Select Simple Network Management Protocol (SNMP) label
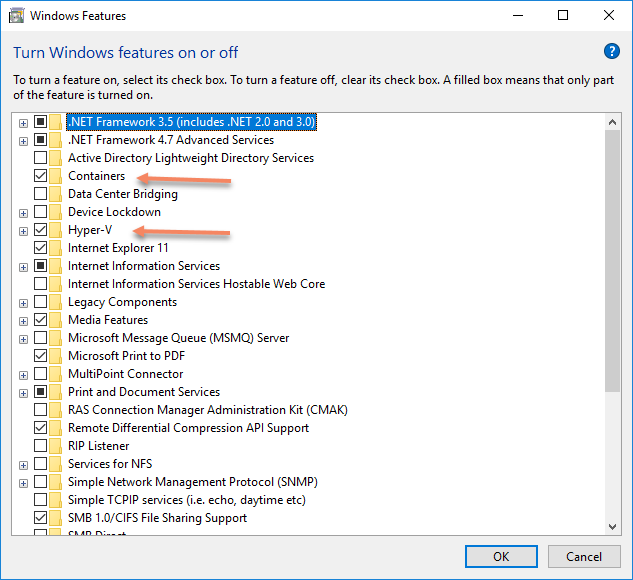633x580 pixels. [x=193, y=482]
